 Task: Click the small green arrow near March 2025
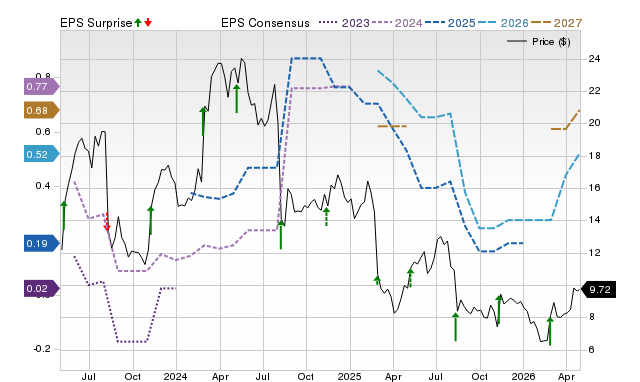click(377, 280)
